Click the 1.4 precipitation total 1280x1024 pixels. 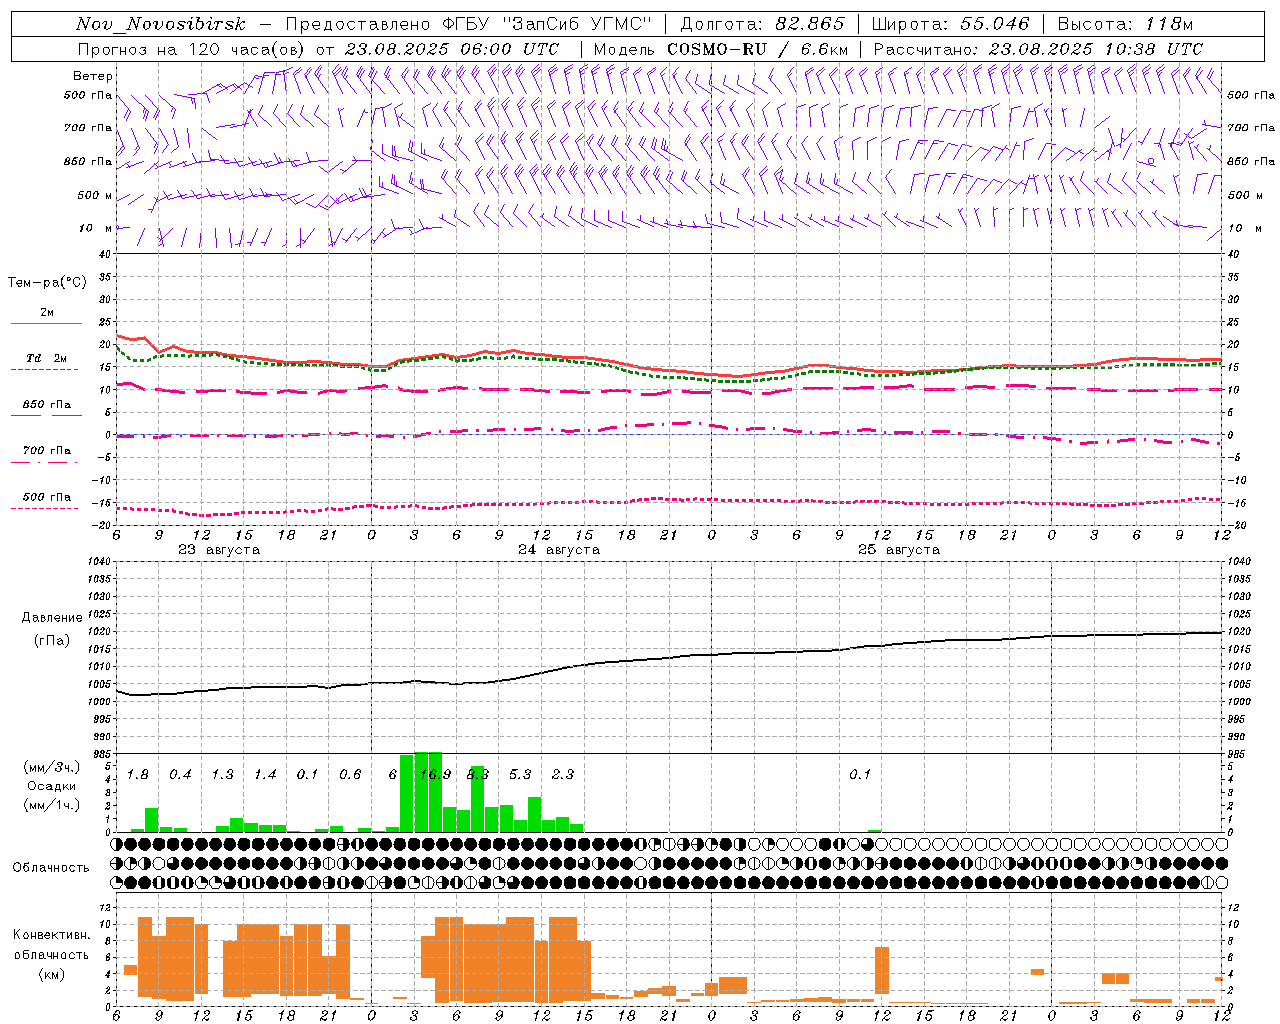tap(265, 775)
